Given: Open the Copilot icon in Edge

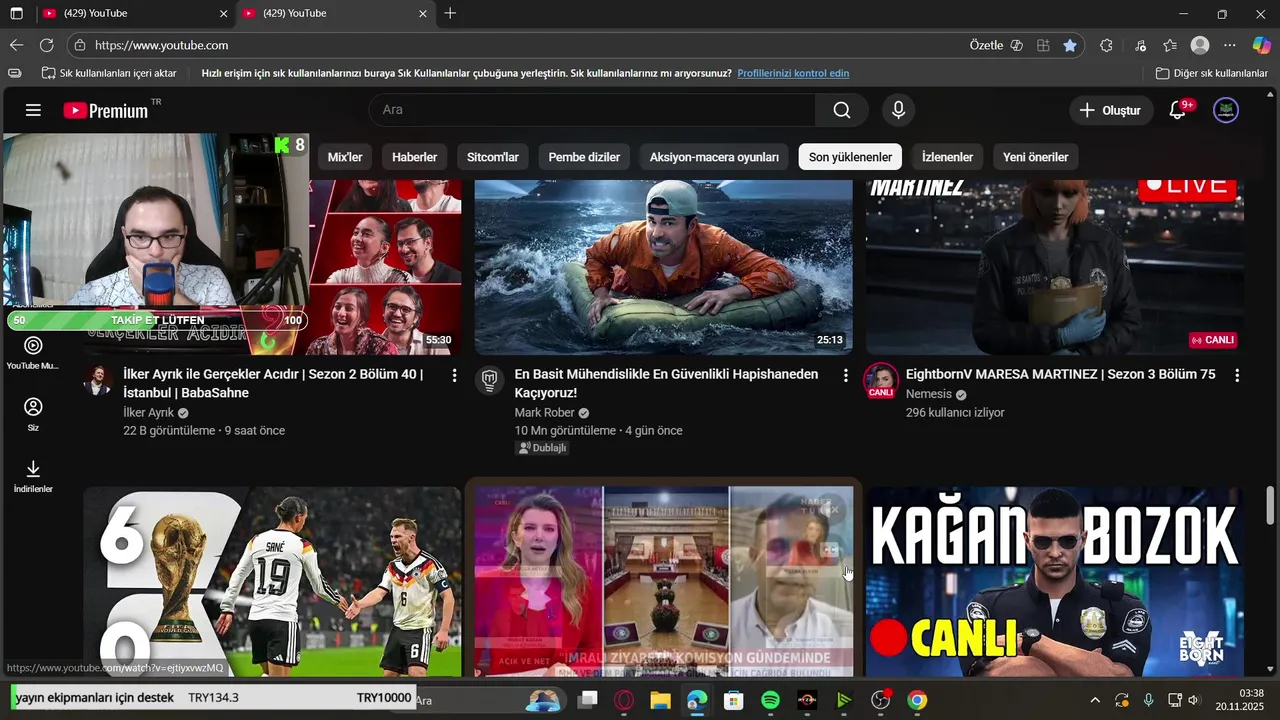Looking at the screenshot, I should pyautogui.click(x=1261, y=45).
